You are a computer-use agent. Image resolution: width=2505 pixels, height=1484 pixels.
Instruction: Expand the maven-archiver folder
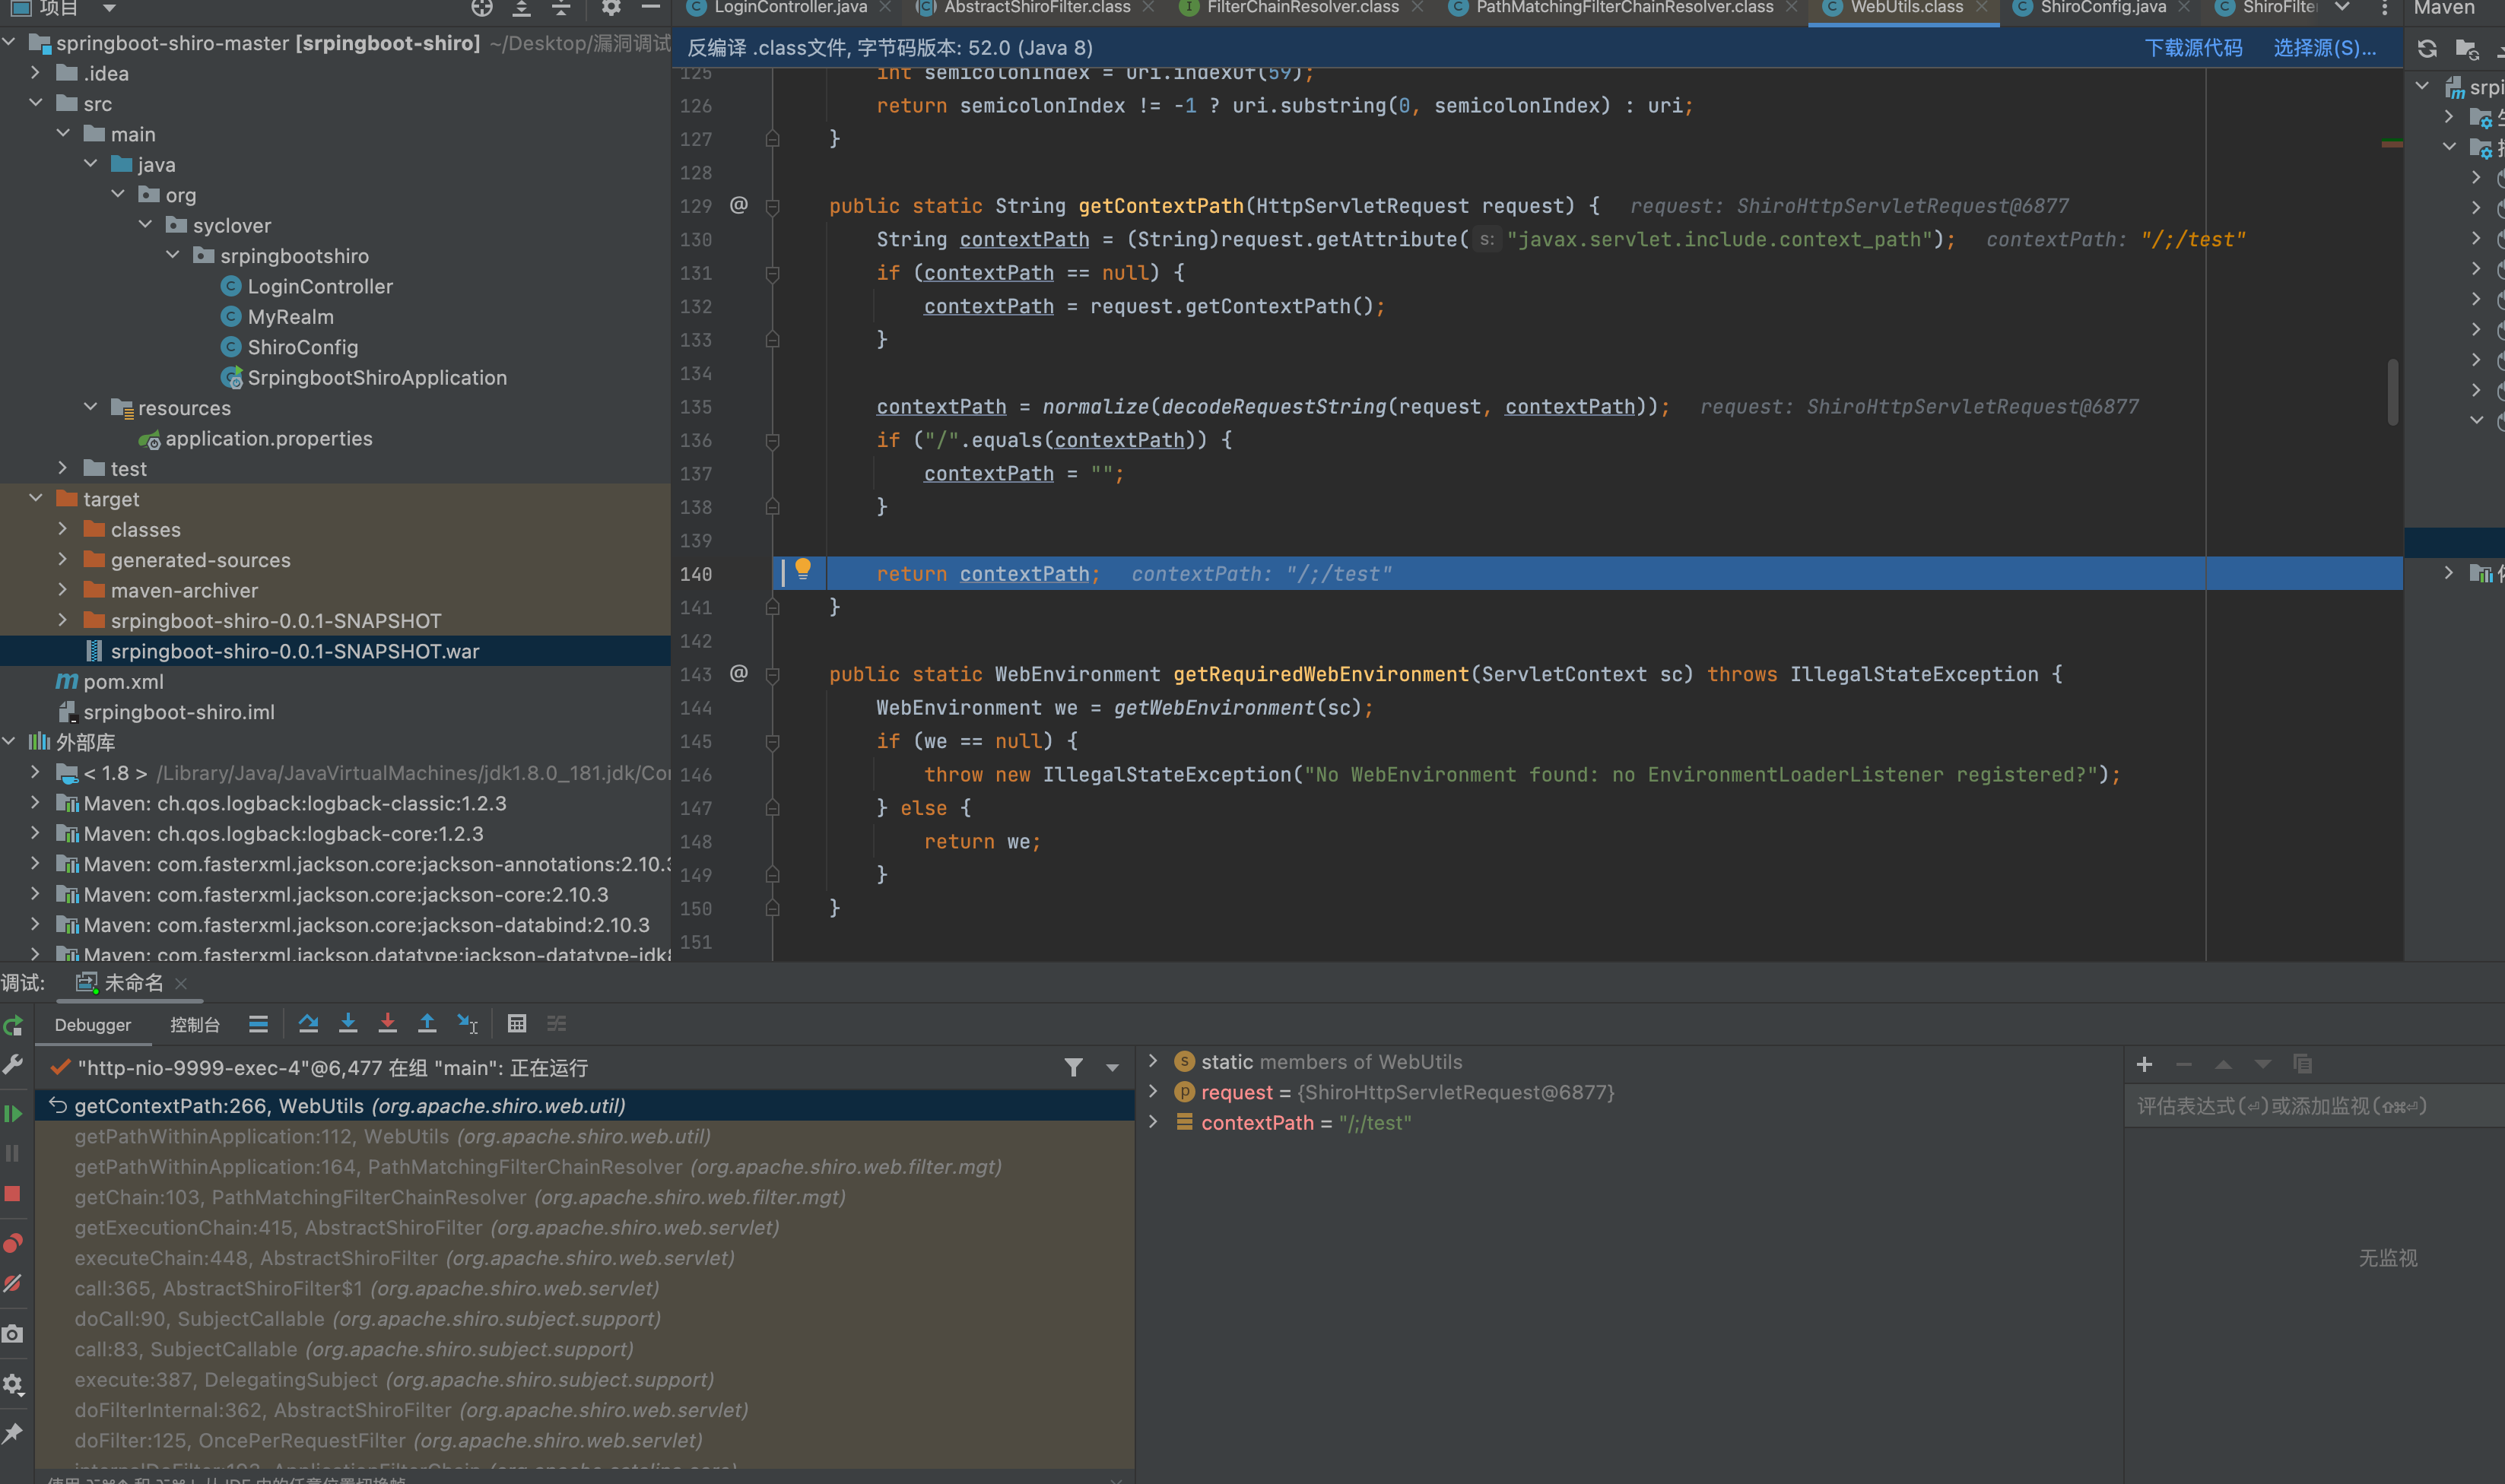[63, 590]
